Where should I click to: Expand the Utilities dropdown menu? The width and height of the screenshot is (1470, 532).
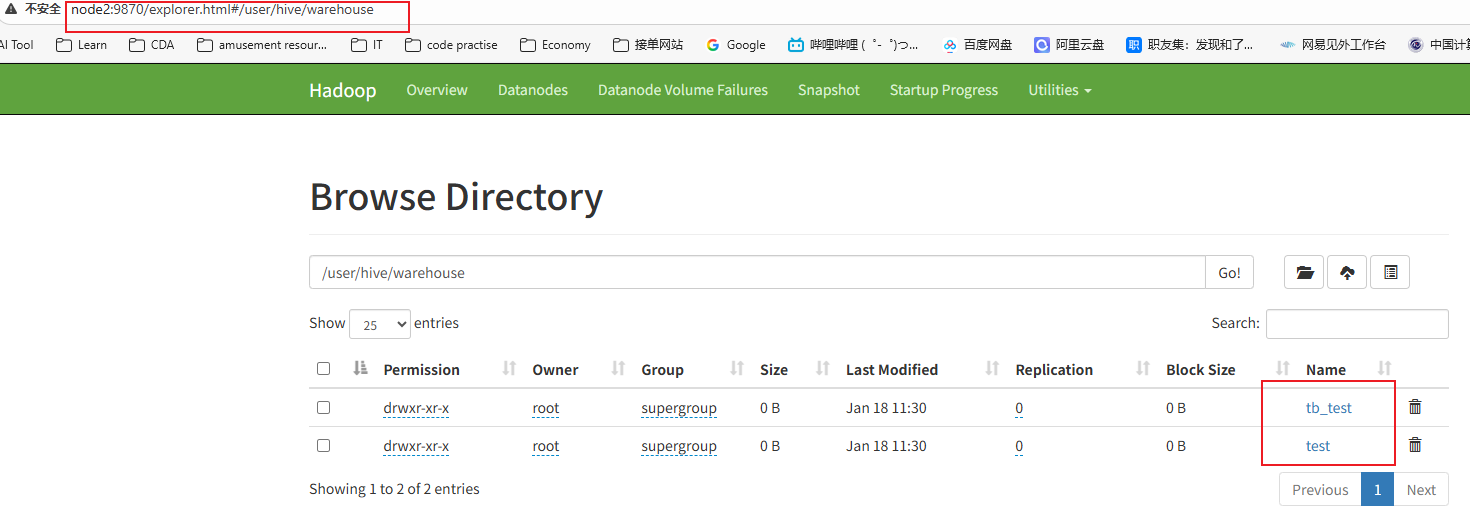click(1059, 90)
